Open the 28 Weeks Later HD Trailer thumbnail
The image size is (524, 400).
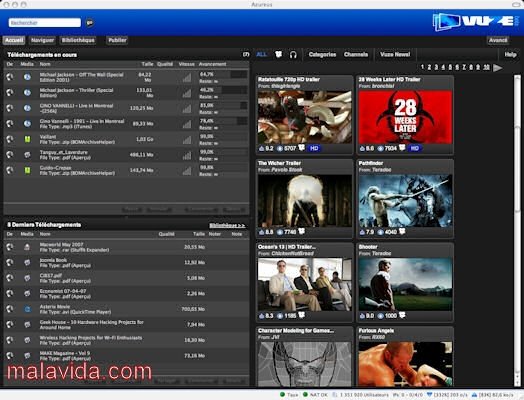point(405,117)
